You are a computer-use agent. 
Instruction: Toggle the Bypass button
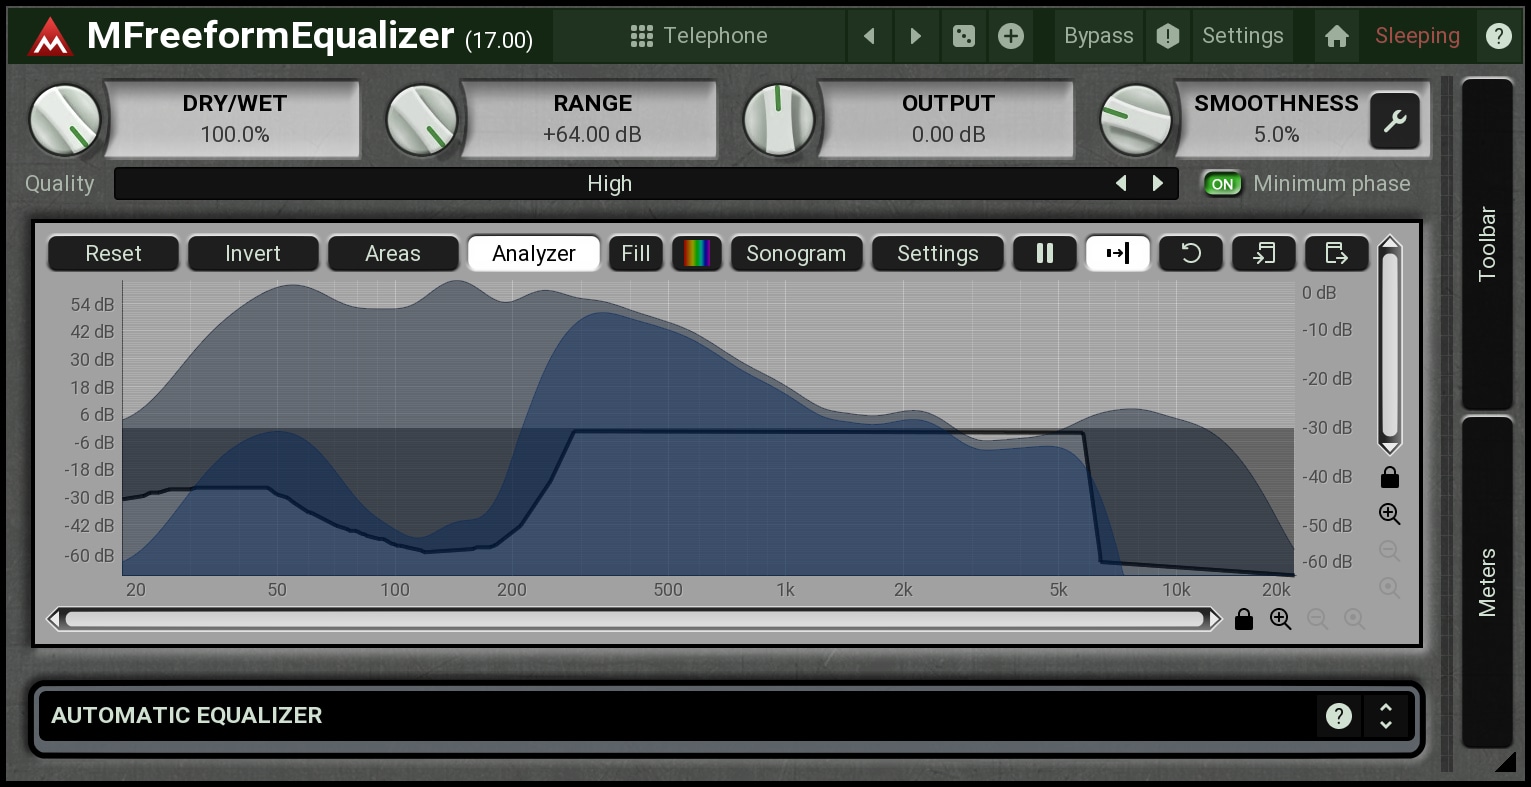[x=1098, y=36]
